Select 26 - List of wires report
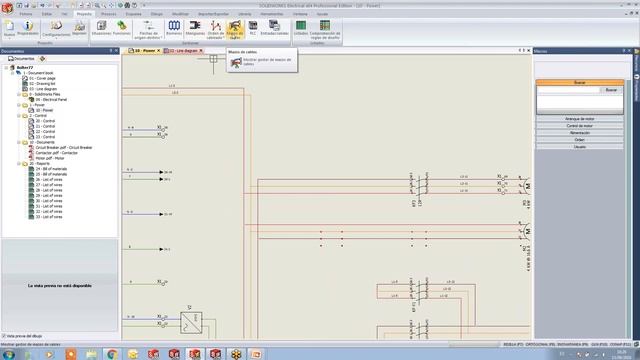Image resolution: width=640 pixels, height=360 pixels. point(49,180)
